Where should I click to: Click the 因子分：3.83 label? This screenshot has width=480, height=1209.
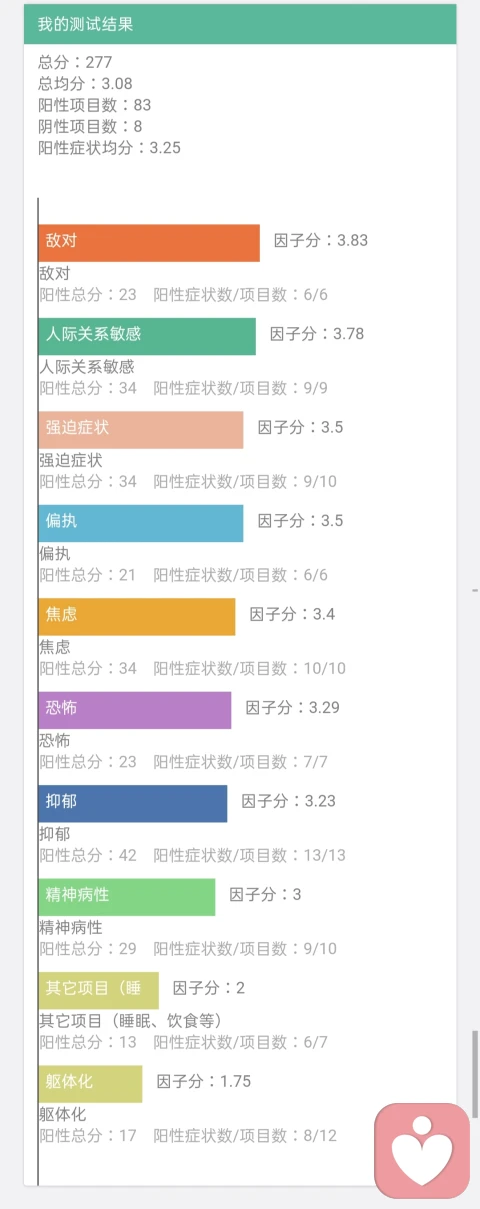pos(321,240)
